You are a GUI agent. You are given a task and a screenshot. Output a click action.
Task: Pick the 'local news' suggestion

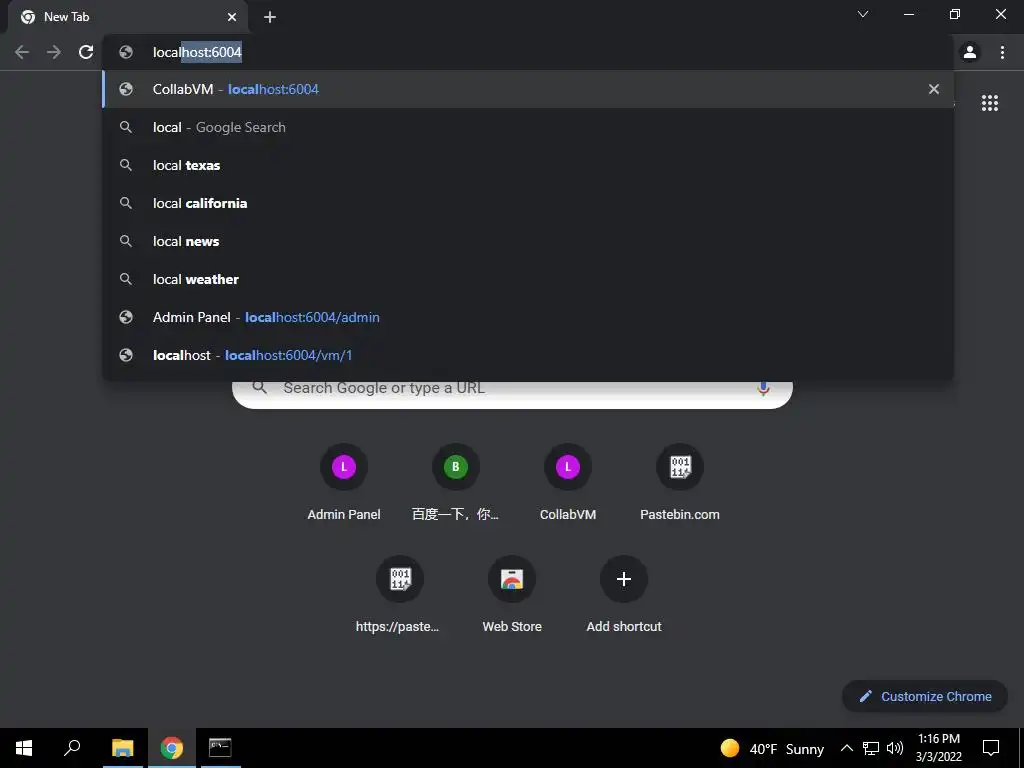click(x=528, y=241)
